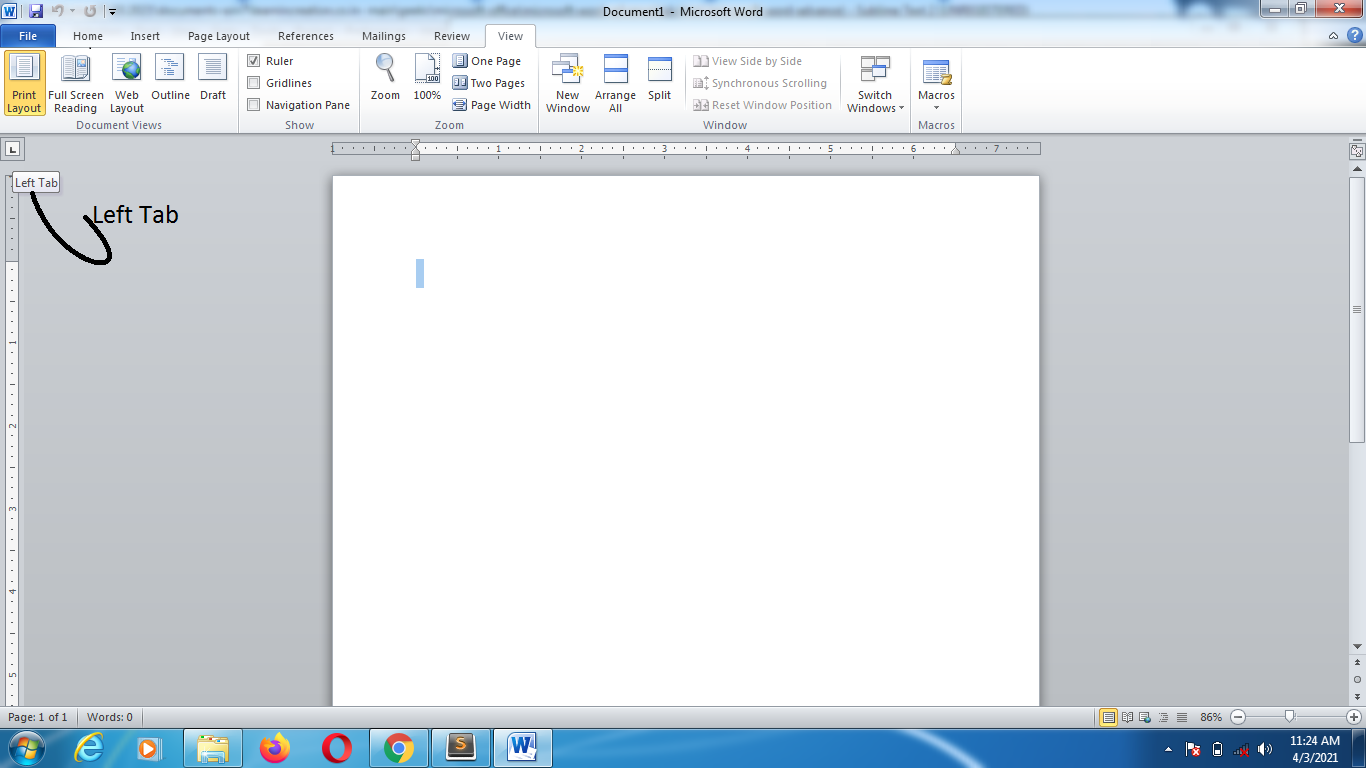This screenshot has height=768, width=1366.
Task: Open the Switch Windows dropdown
Action: pyautogui.click(x=874, y=83)
